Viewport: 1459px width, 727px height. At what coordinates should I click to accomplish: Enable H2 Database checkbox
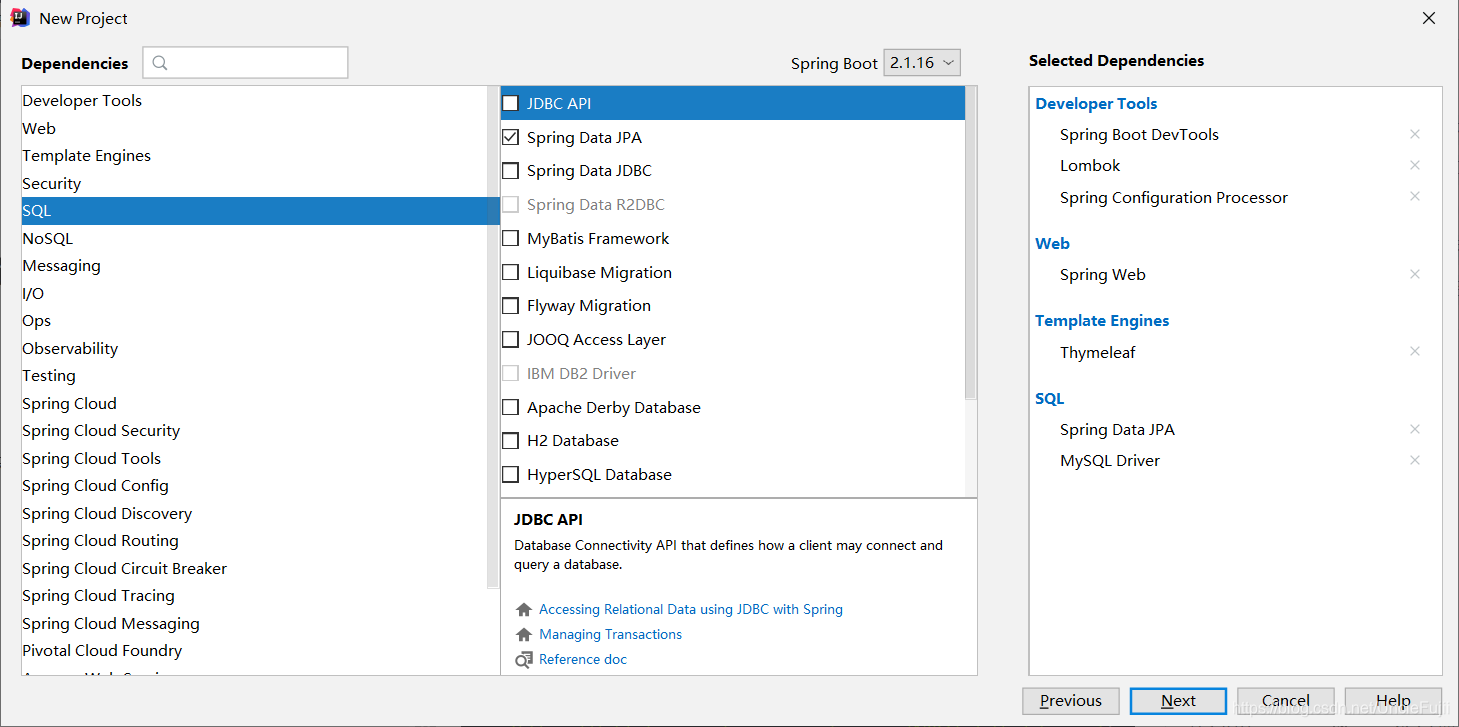(x=510, y=441)
